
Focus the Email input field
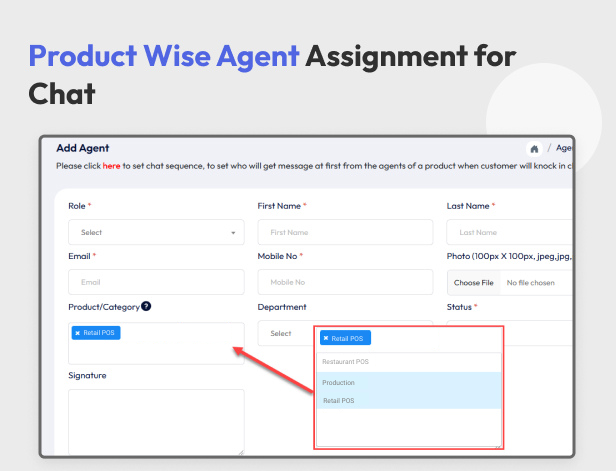[x=155, y=282]
